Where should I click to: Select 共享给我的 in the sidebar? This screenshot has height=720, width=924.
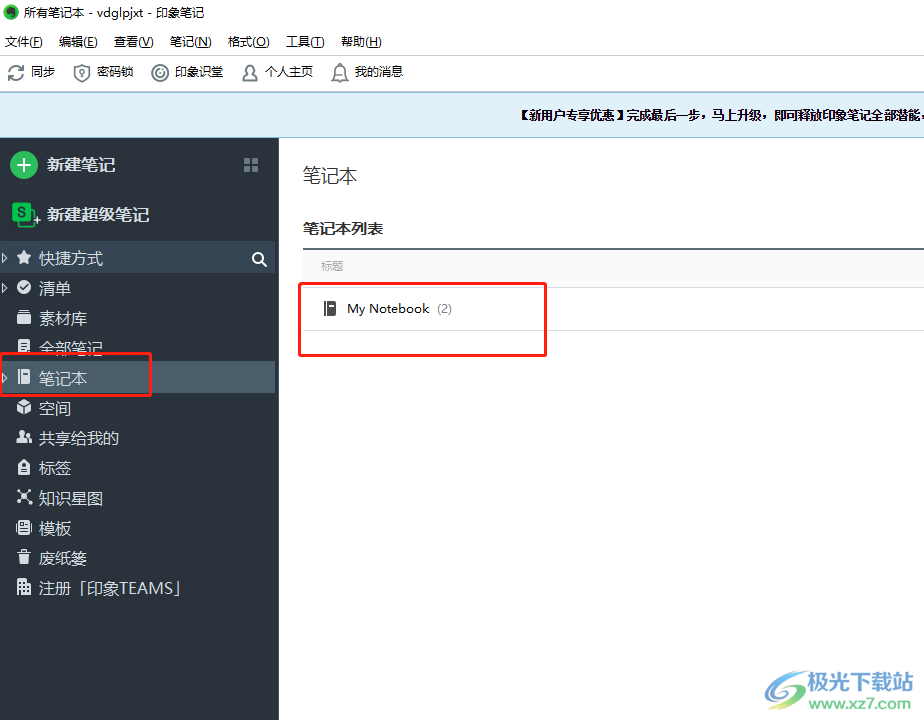point(79,438)
